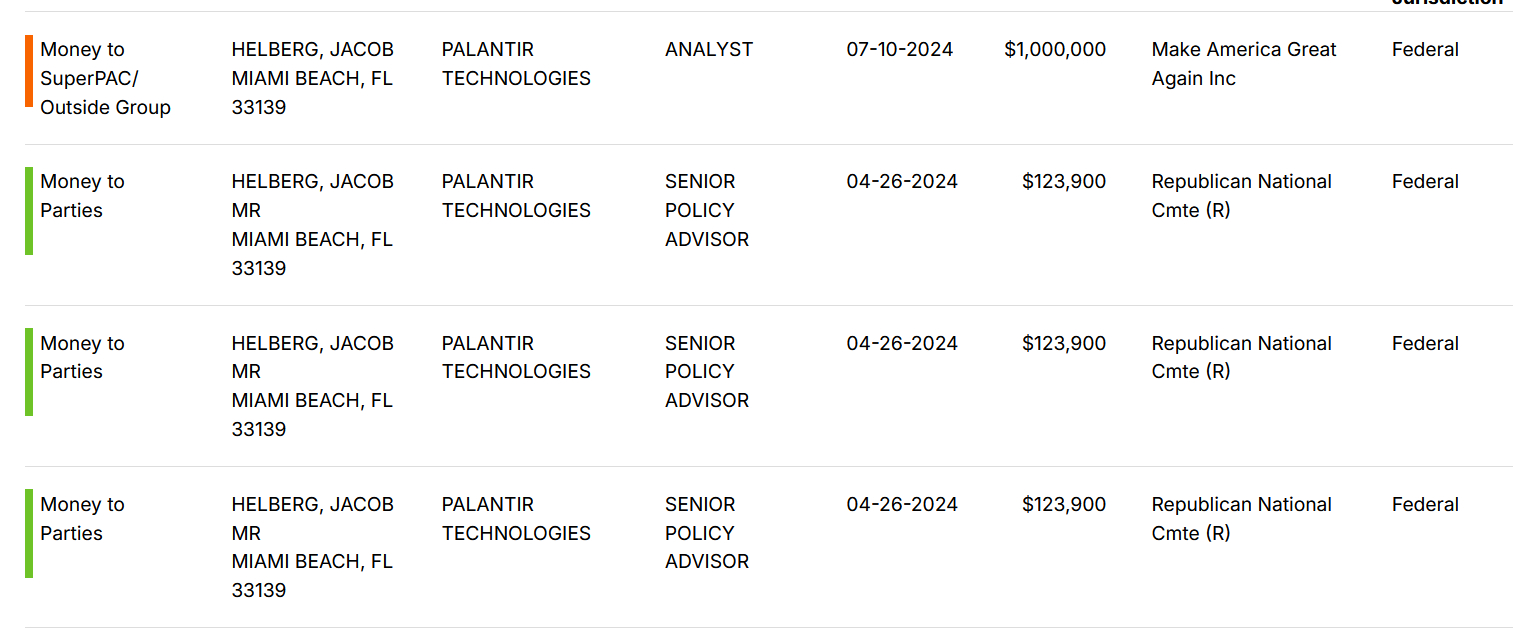Click the last green Money to Parties bar
The width and height of the screenshot is (1513, 634).
click(29, 533)
